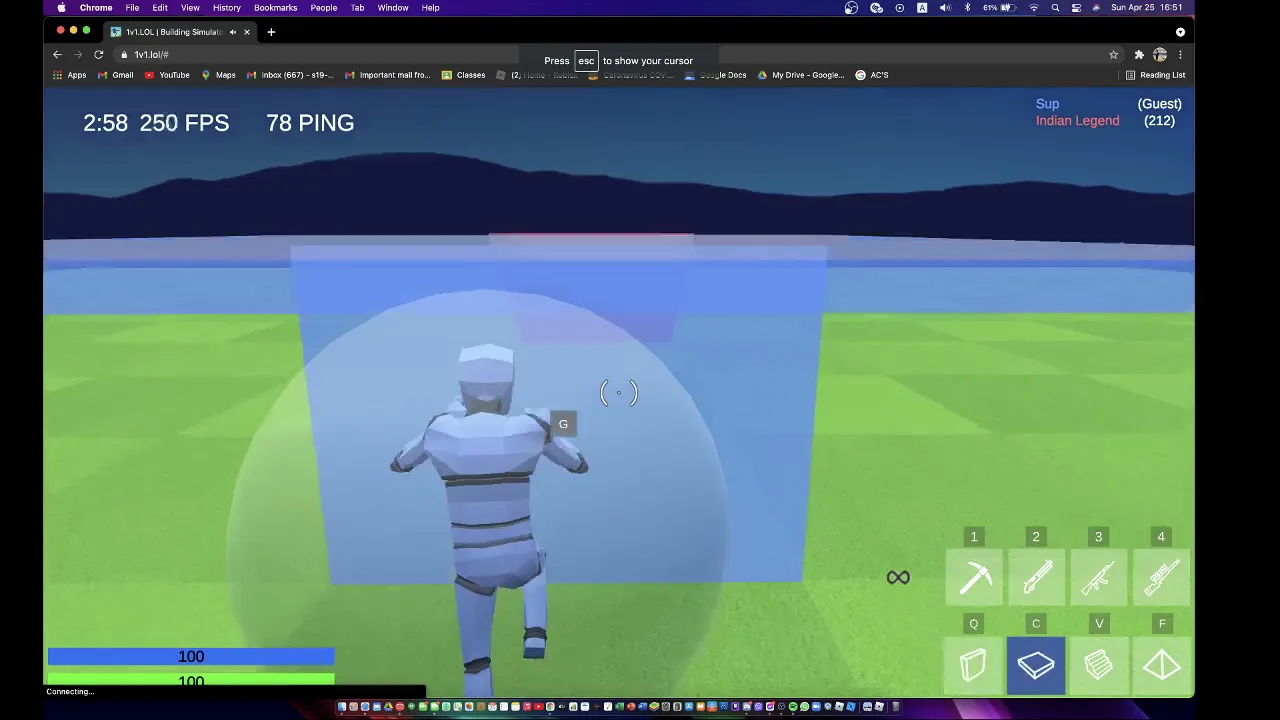Image resolution: width=1280 pixels, height=720 pixels.
Task: Click Indian Legend in the scoreboard
Action: 1077,121
